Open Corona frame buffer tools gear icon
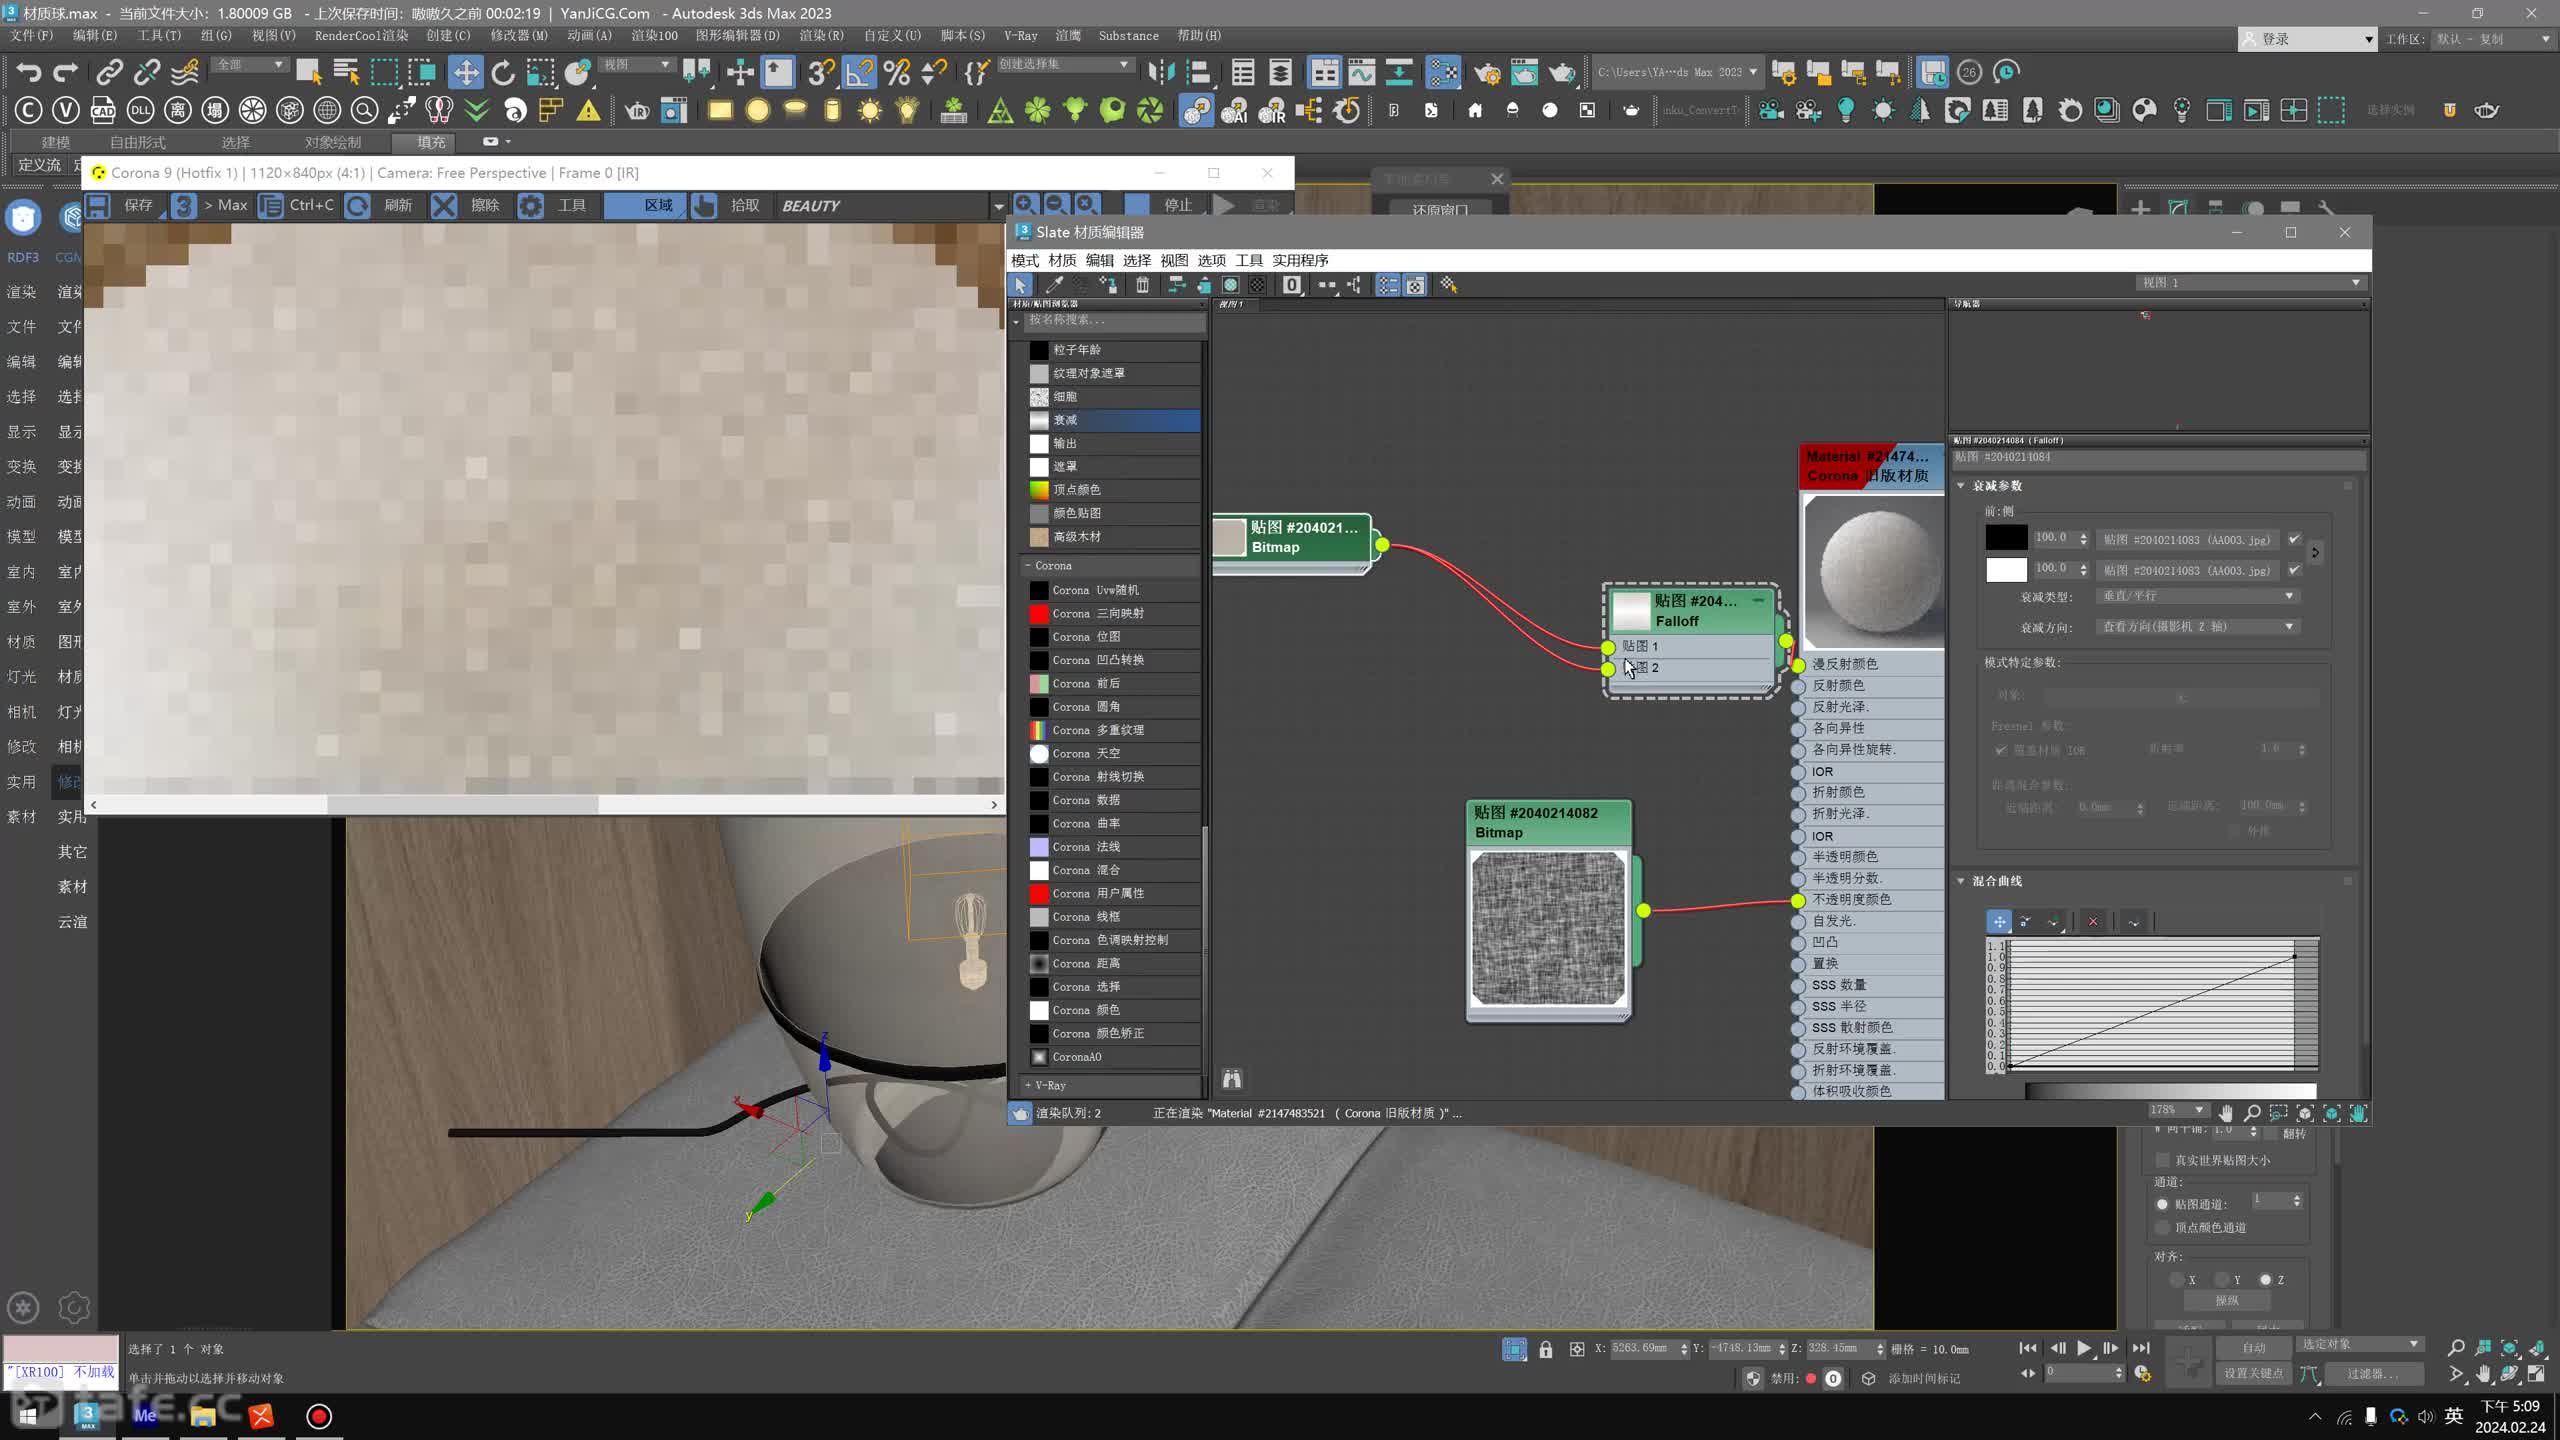 (x=531, y=205)
